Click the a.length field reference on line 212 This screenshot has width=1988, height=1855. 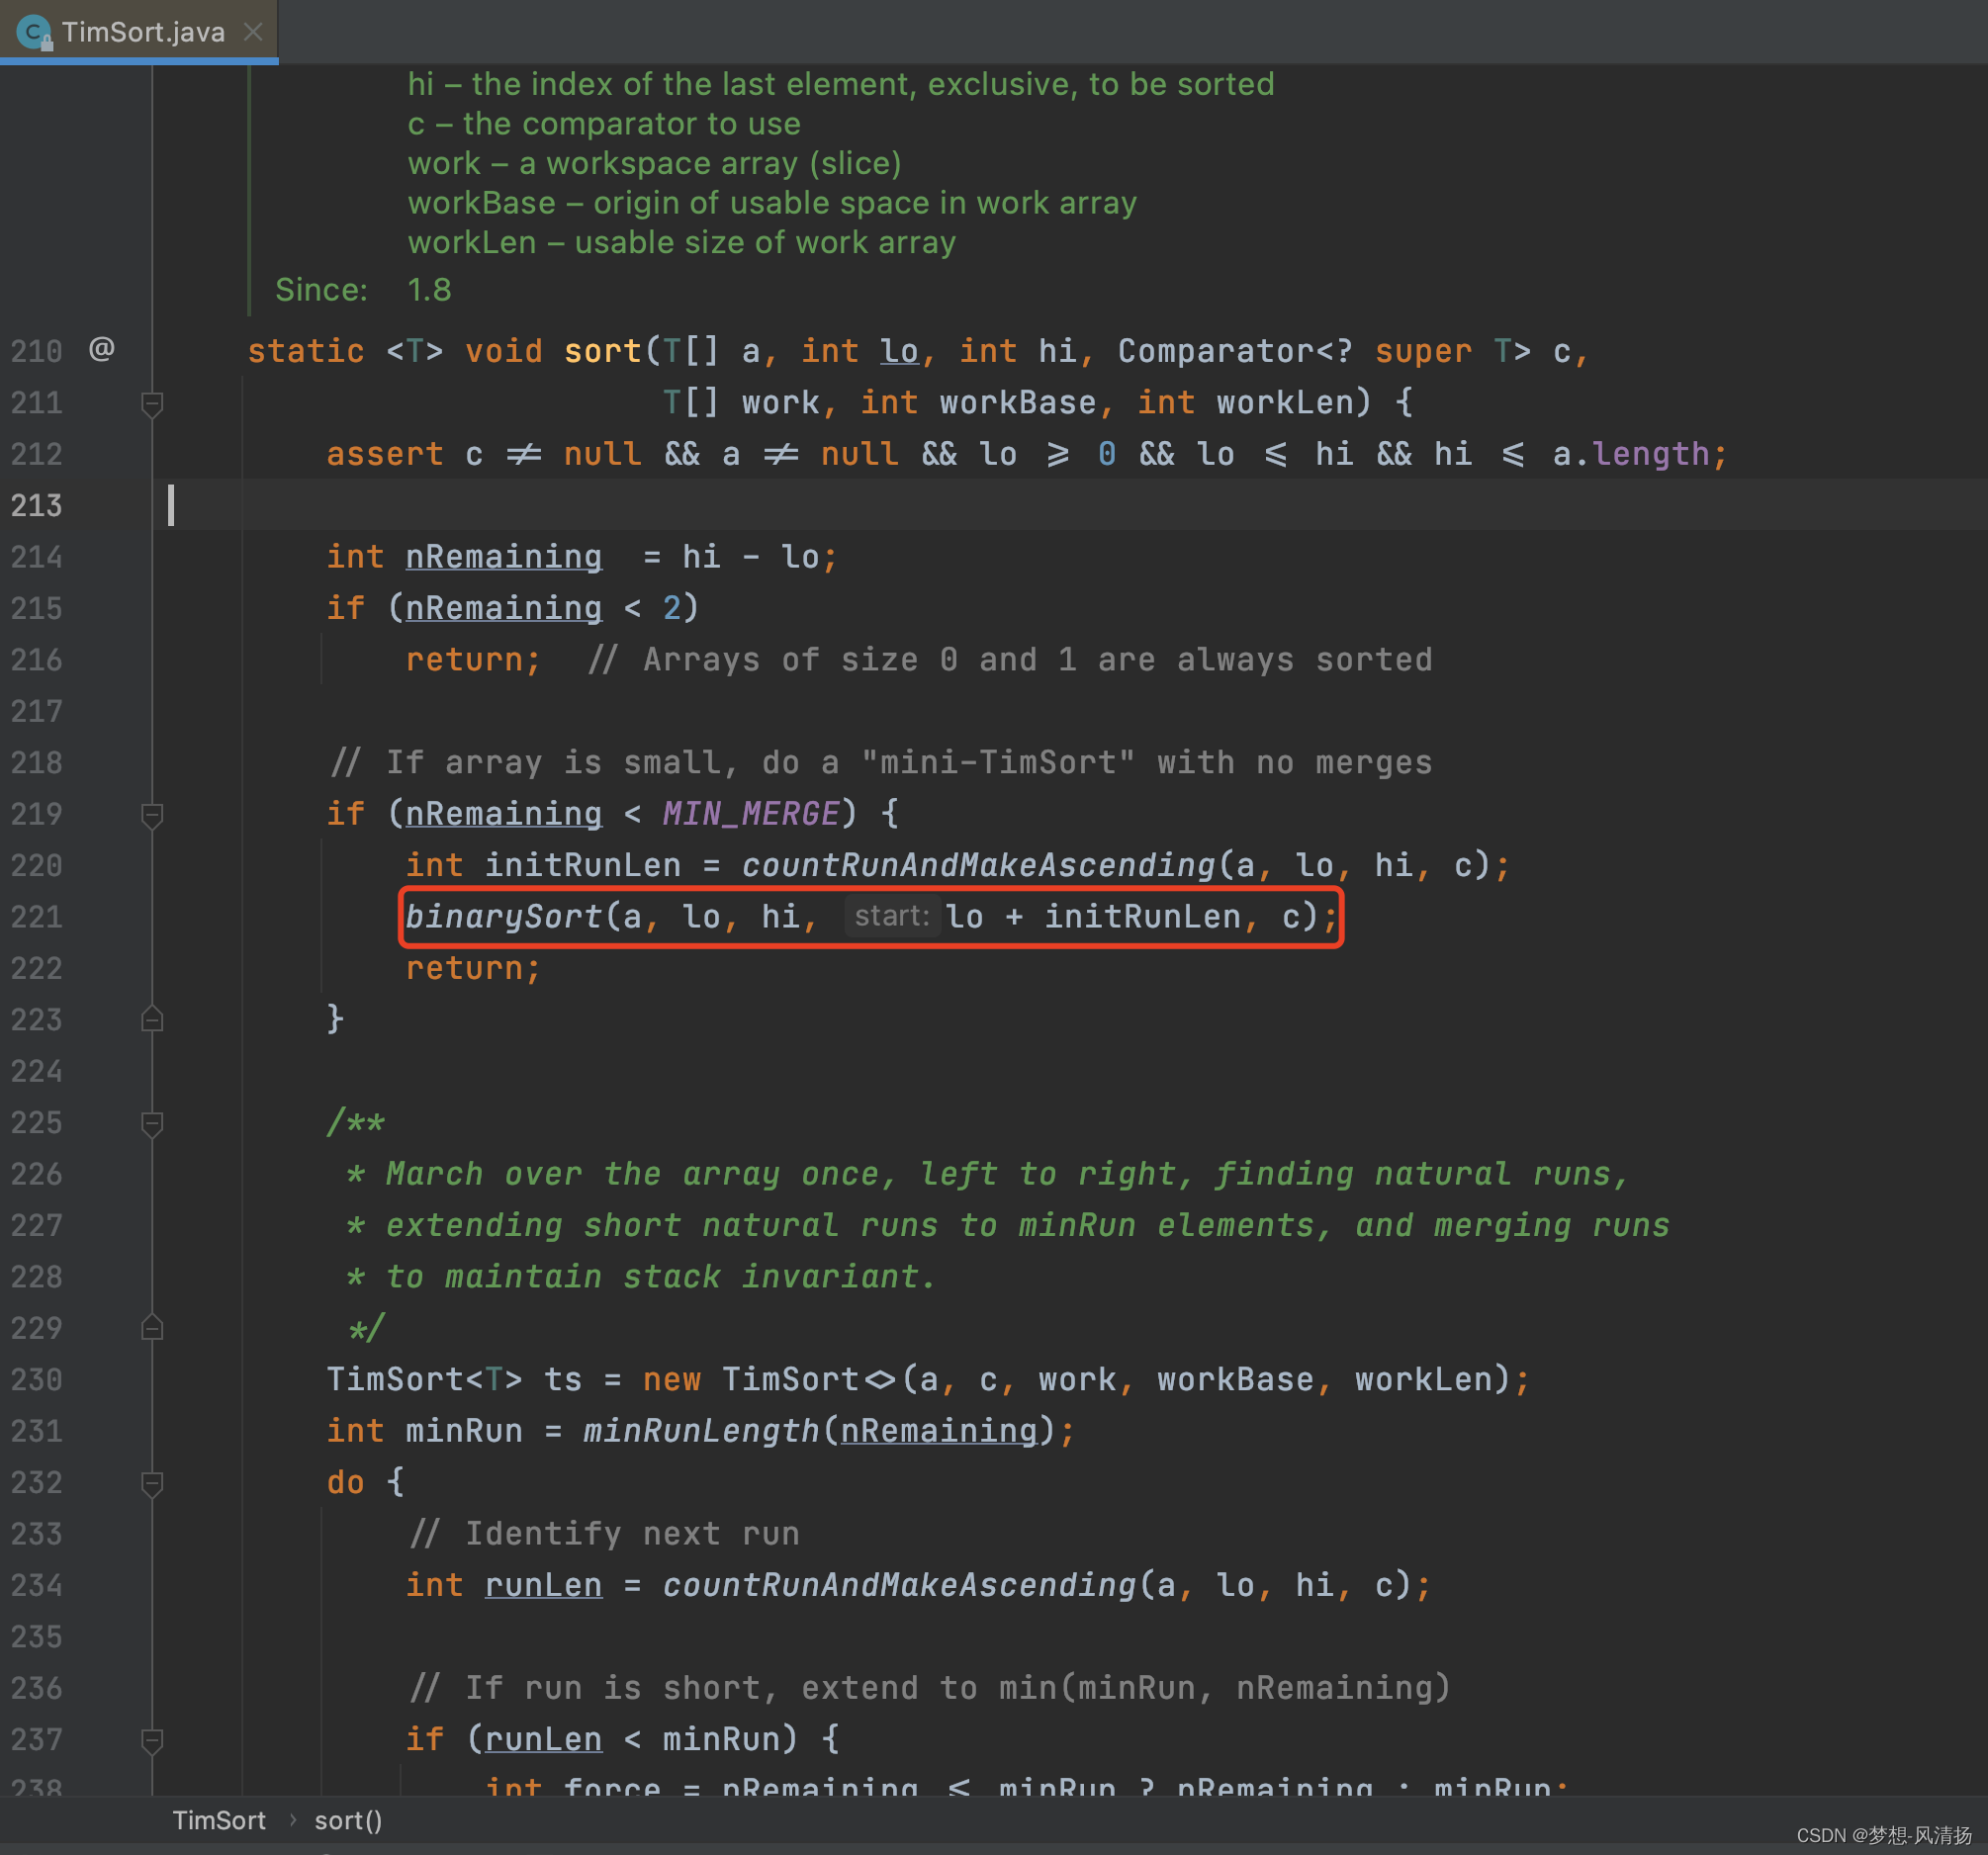coord(1631,454)
